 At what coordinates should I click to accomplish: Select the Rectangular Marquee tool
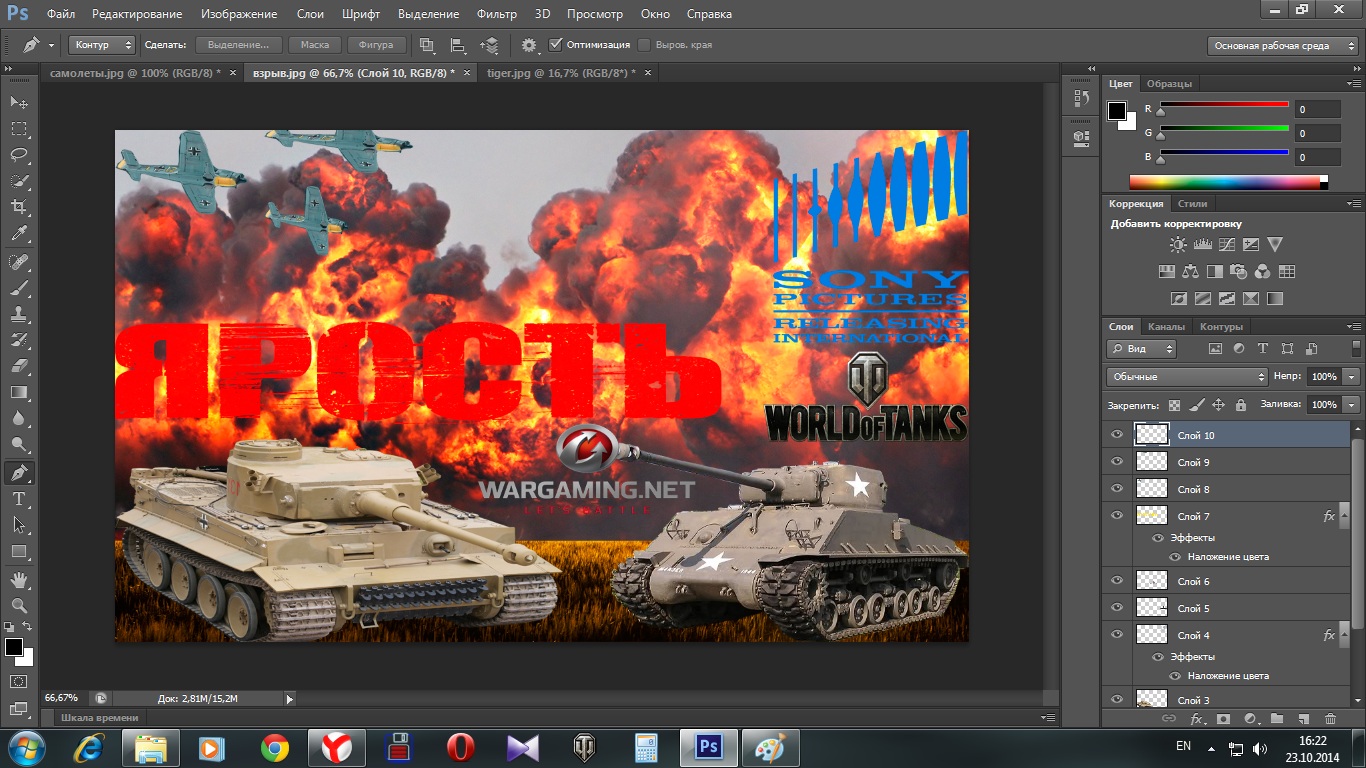[x=18, y=129]
